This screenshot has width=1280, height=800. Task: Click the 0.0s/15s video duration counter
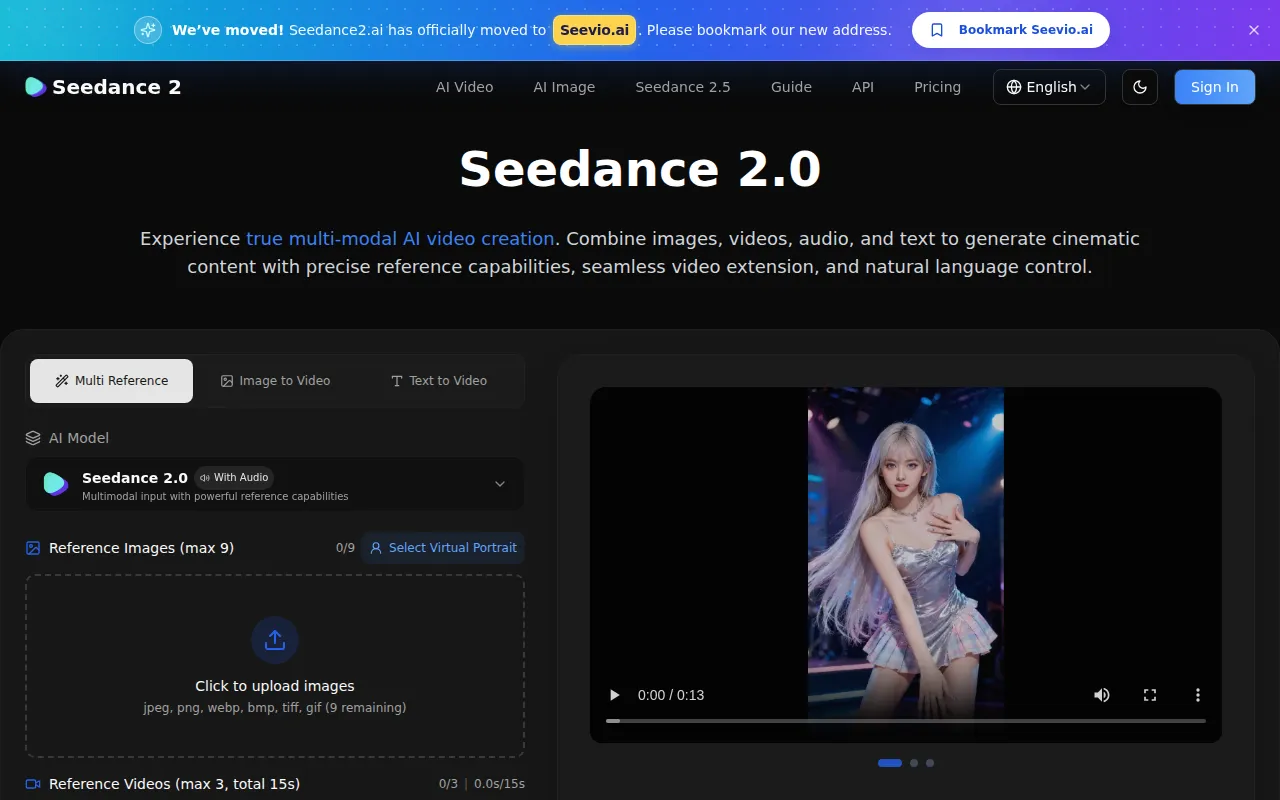[500, 784]
